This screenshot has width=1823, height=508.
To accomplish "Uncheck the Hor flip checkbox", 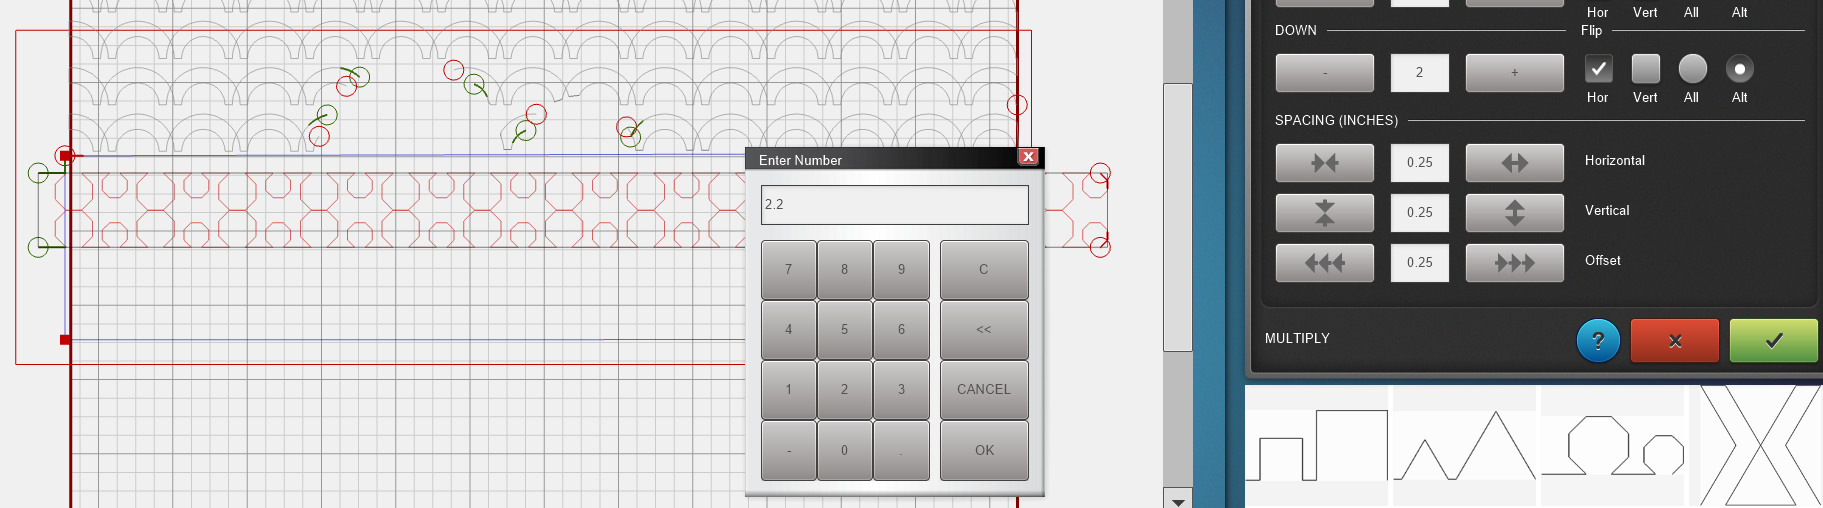I will 1598,69.
